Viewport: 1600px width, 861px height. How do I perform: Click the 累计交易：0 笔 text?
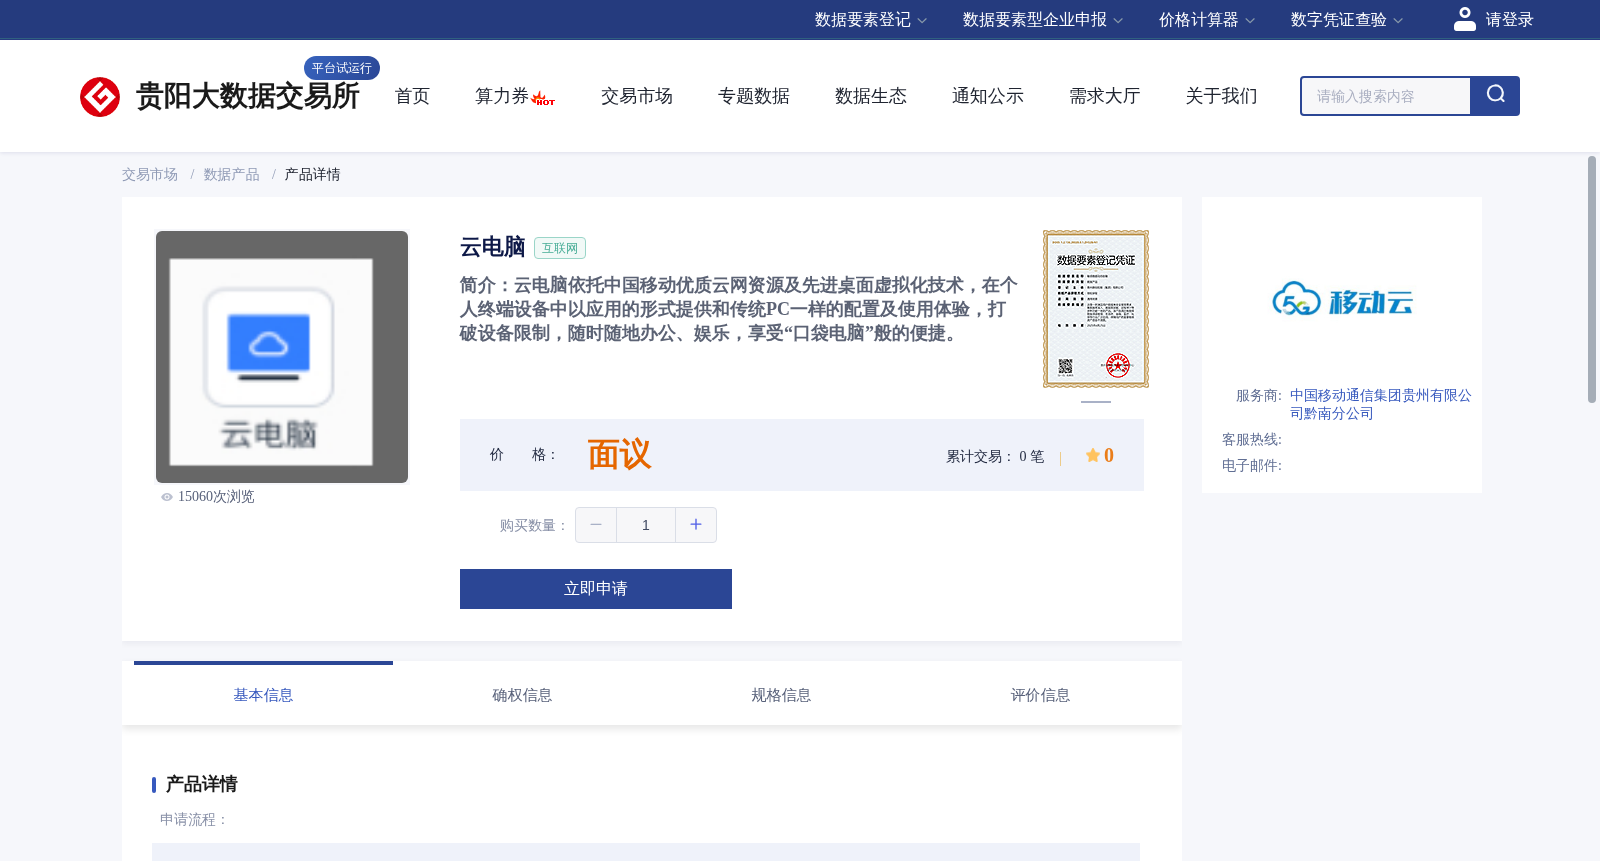pyautogui.click(x=995, y=456)
